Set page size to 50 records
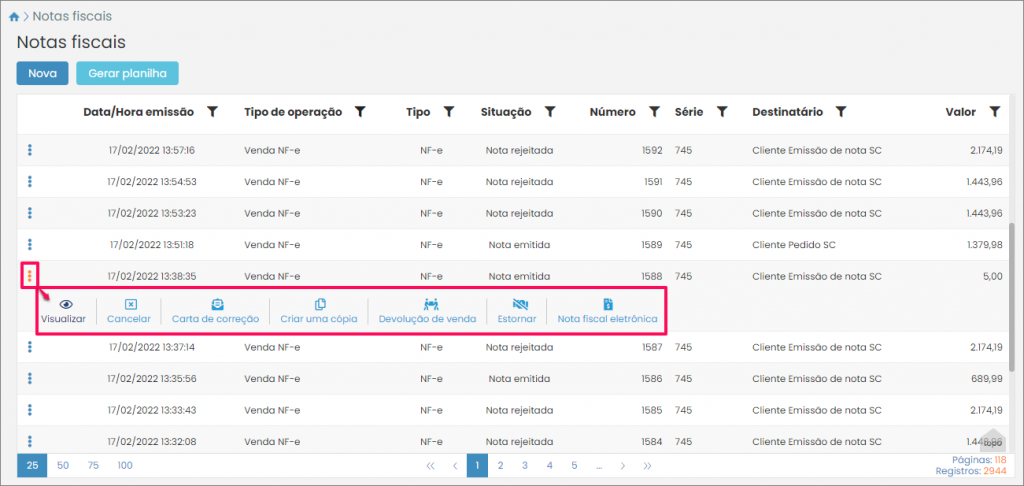This screenshot has width=1024, height=486. pos(63,465)
